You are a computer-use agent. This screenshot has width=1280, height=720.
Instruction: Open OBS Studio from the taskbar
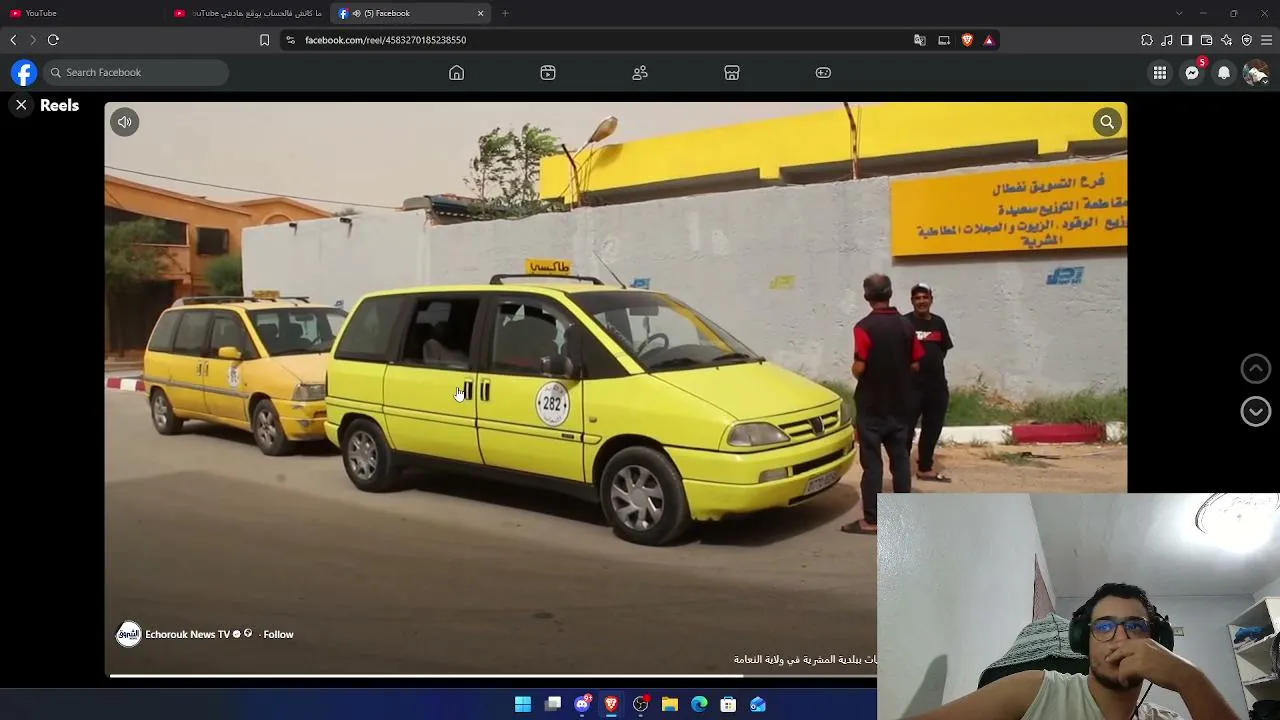[641, 705]
